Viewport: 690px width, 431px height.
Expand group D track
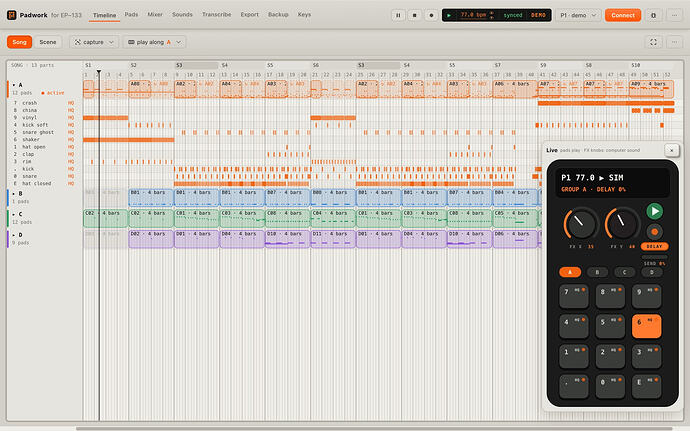14,235
